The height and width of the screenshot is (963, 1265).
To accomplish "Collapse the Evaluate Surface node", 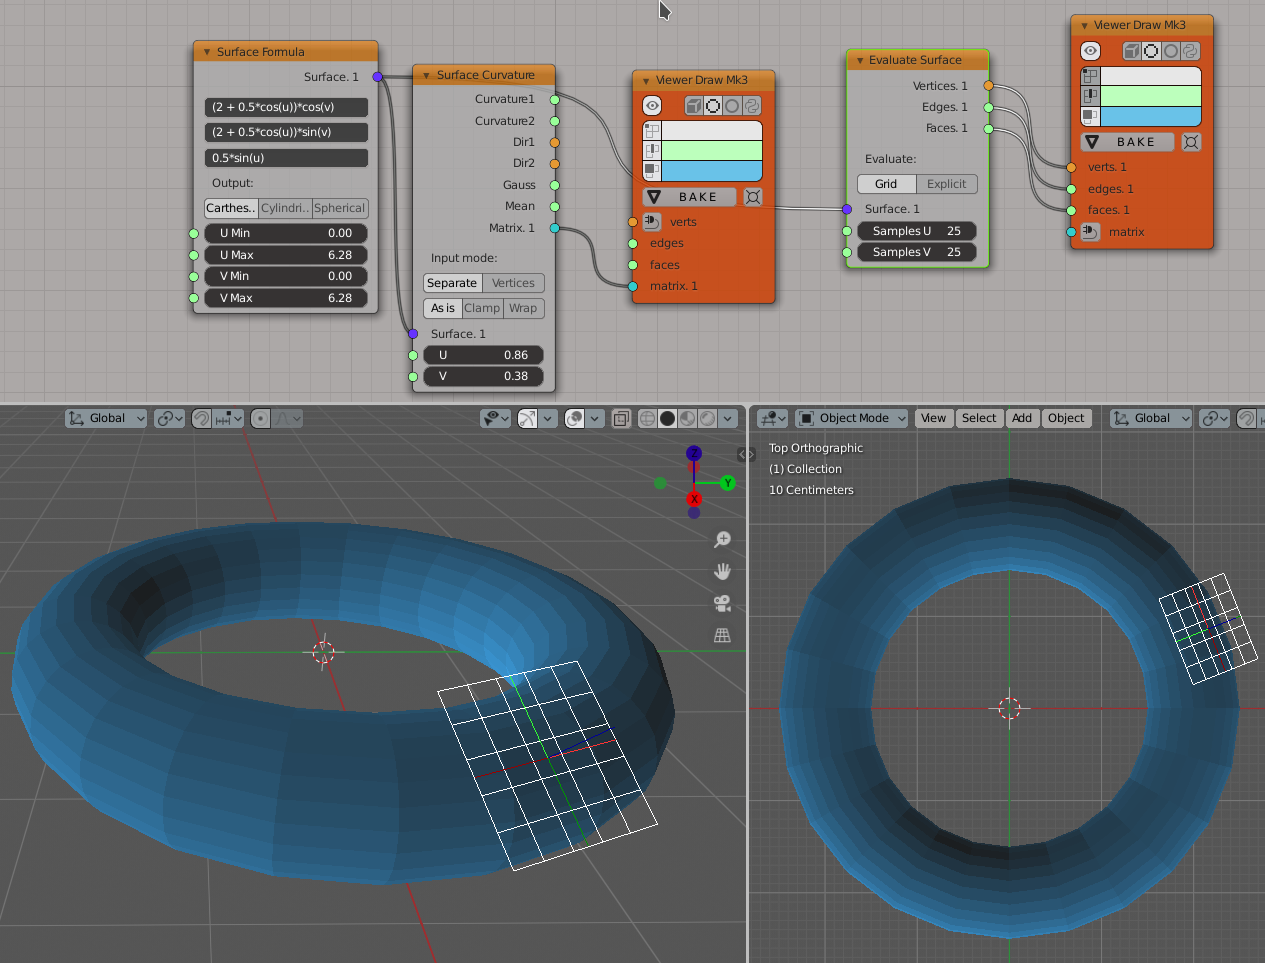I will [859, 60].
